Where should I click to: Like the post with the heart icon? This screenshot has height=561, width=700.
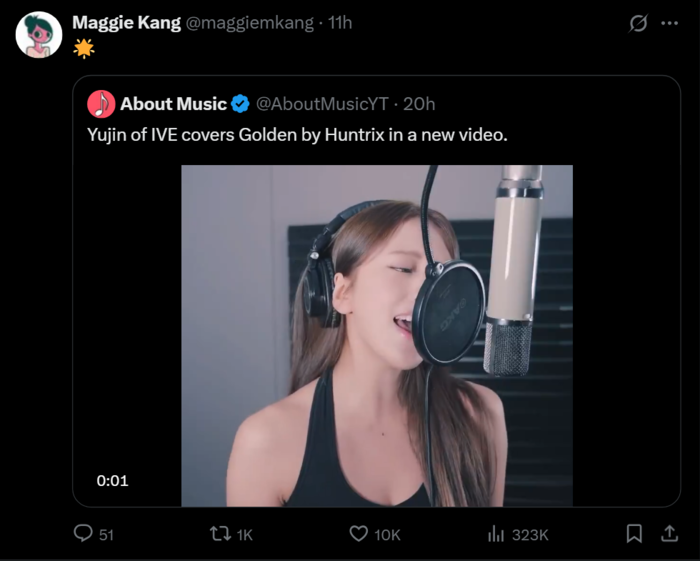pos(358,534)
